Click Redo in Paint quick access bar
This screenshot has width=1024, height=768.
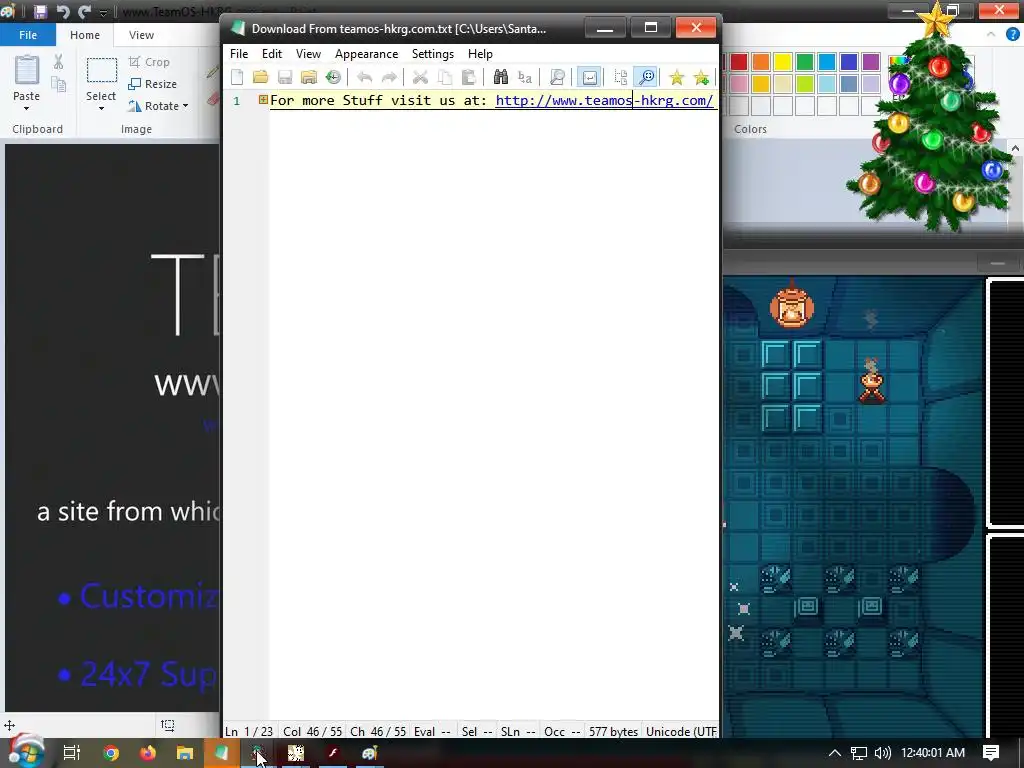pos(84,12)
